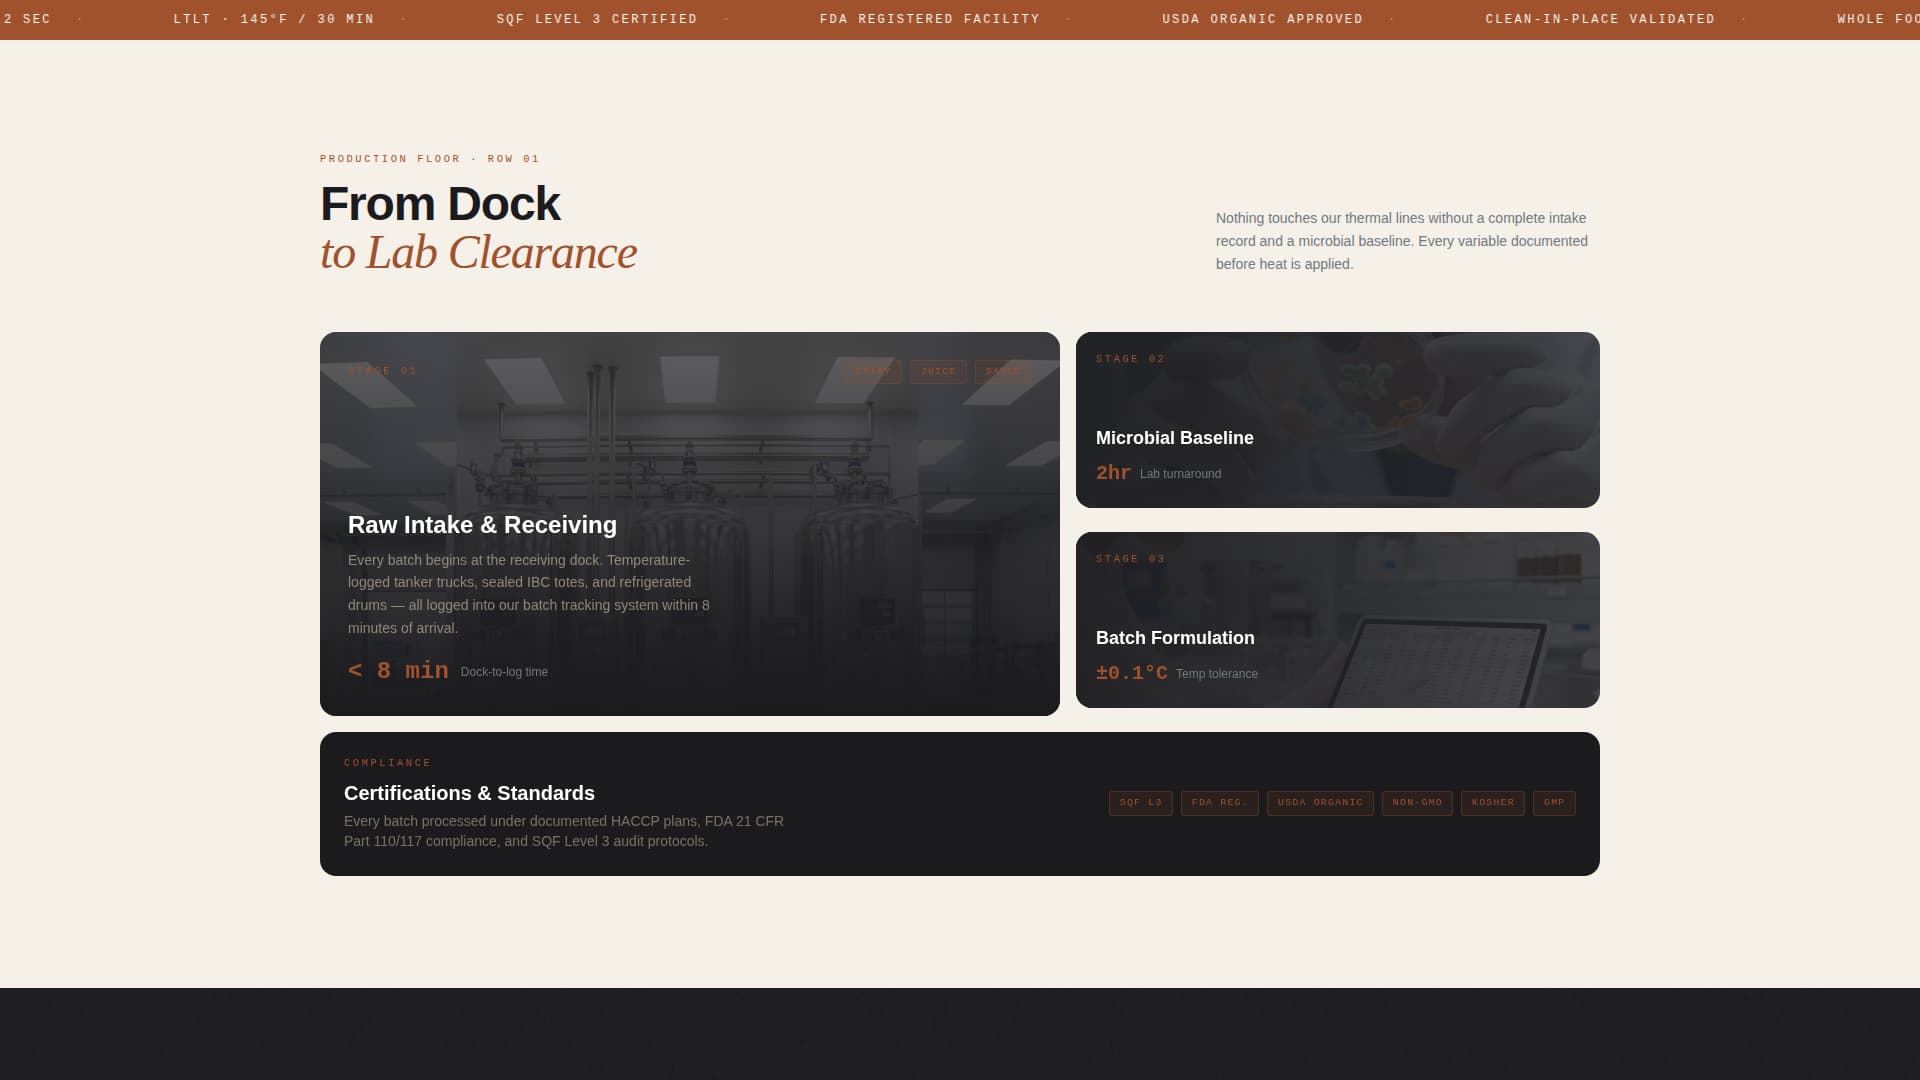Click the CLEAN-IN-PLACE VALIDATED ticker item
1920x1080 pixels.
pyautogui.click(x=1600, y=18)
